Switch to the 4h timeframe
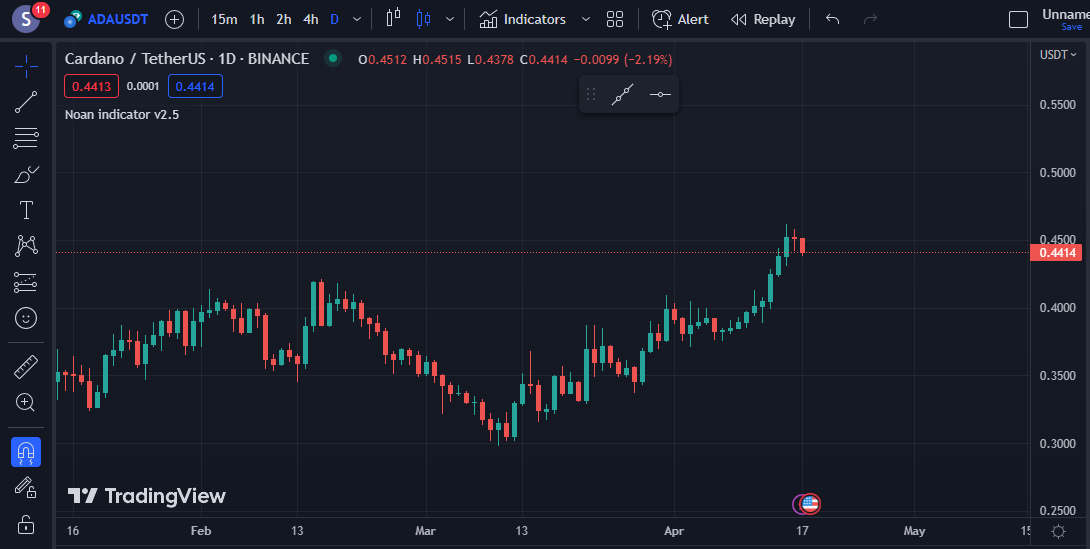This screenshot has width=1090, height=549. pyautogui.click(x=311, y=19)
